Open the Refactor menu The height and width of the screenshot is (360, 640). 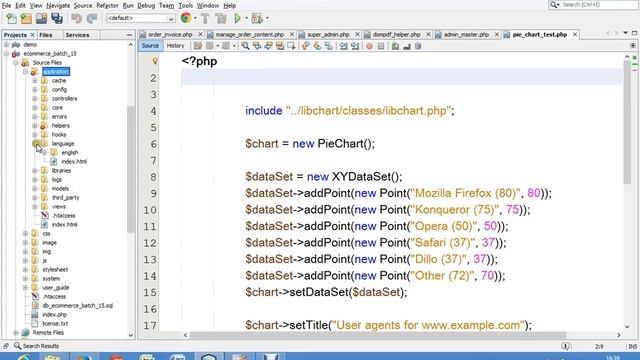[x=107, y=5]
